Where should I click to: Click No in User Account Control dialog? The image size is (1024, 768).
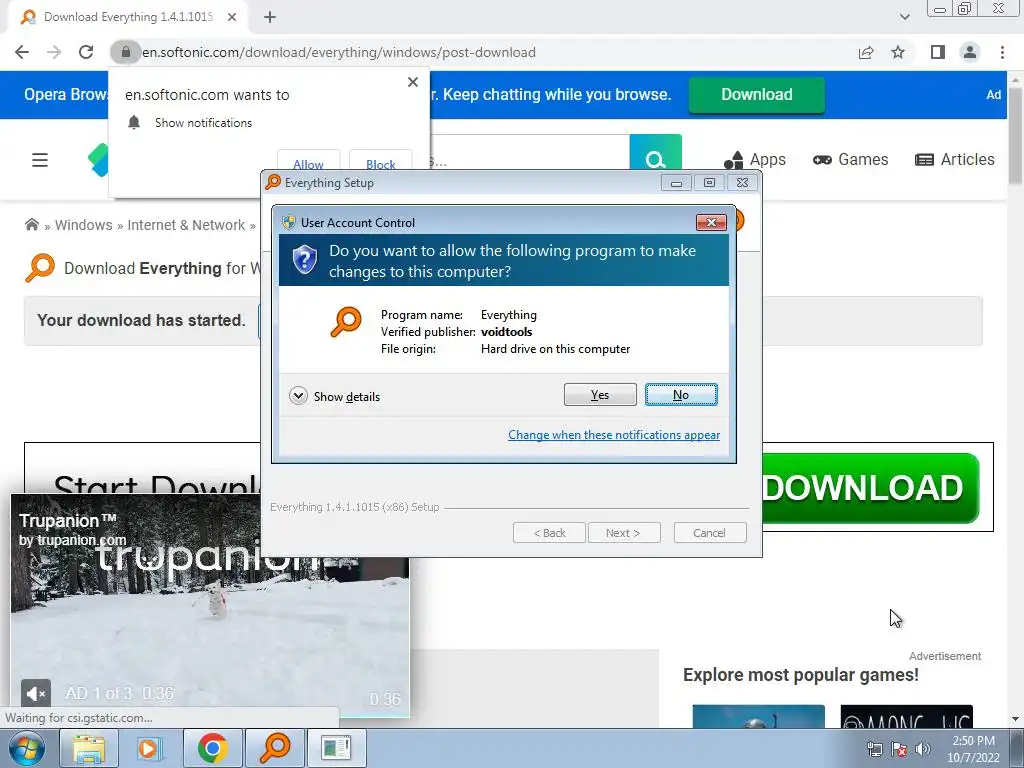(x=680, y=394)
